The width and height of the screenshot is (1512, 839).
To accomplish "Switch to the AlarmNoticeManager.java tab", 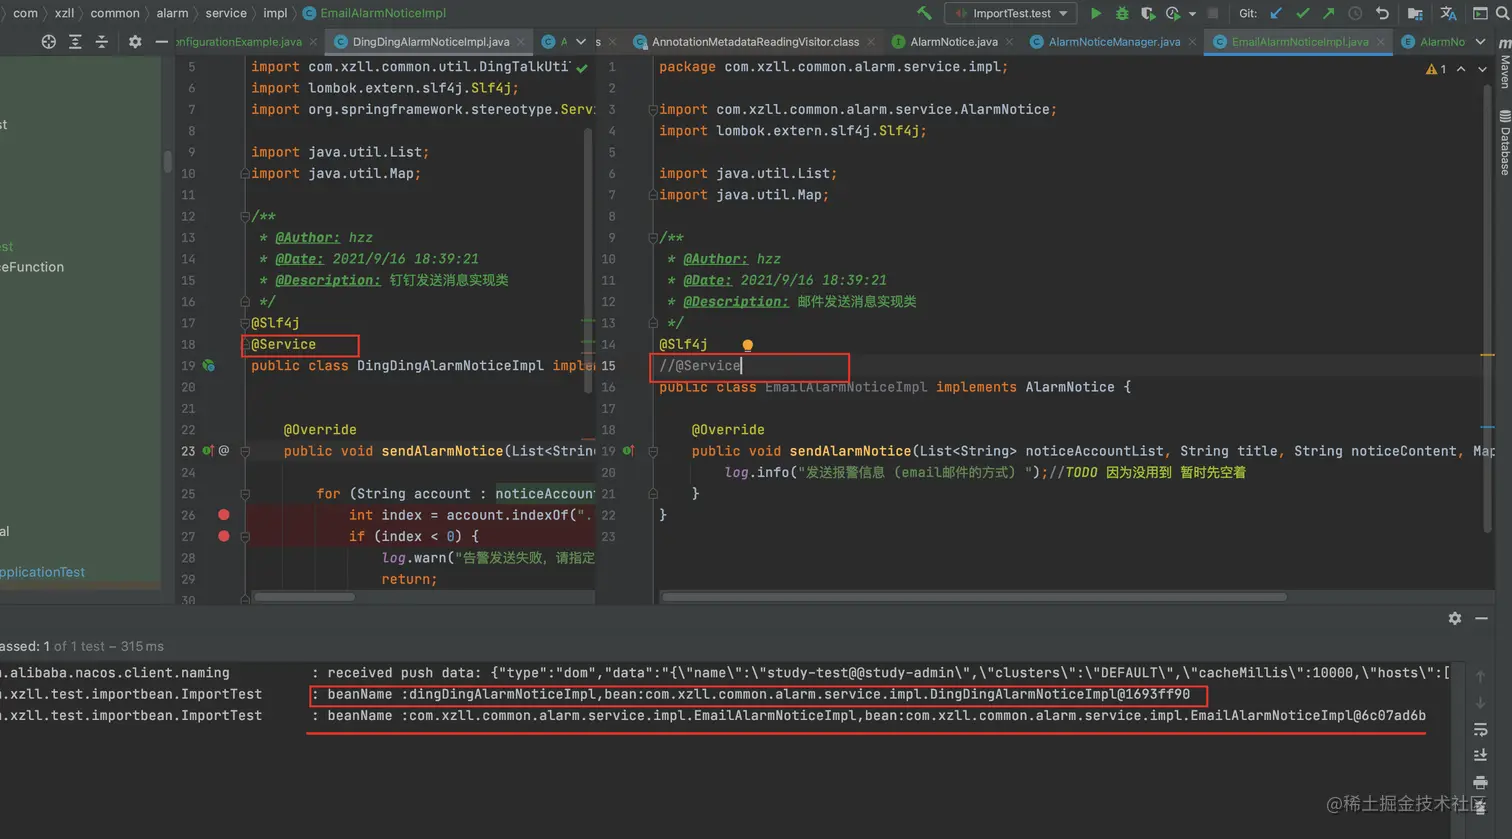I will [1113, 42].
